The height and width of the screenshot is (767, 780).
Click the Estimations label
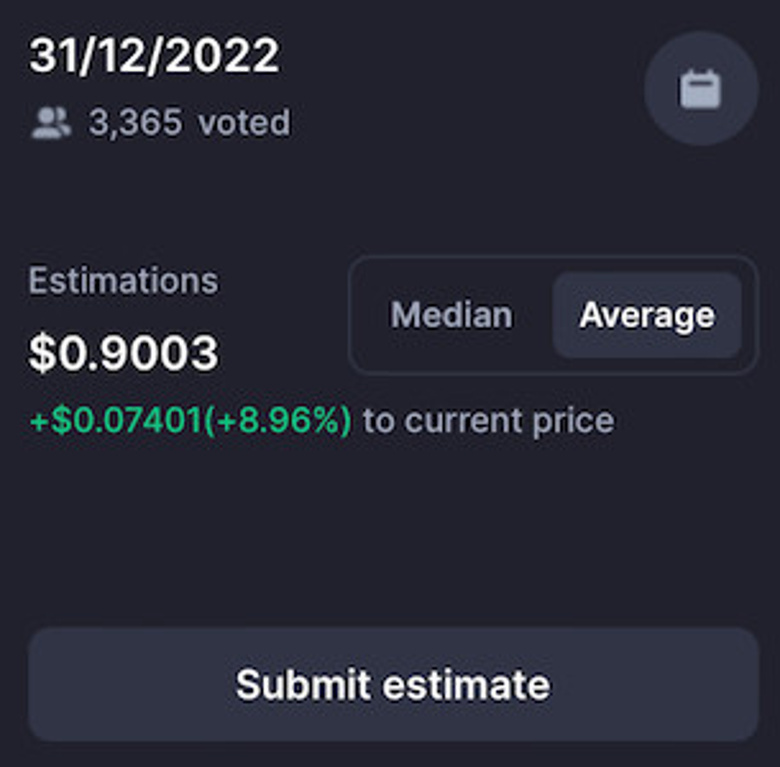pos(123,281)
